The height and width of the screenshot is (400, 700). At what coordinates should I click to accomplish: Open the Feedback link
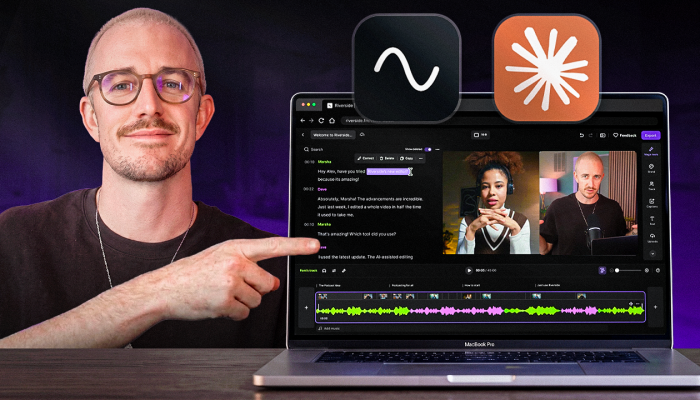point(625,135)
